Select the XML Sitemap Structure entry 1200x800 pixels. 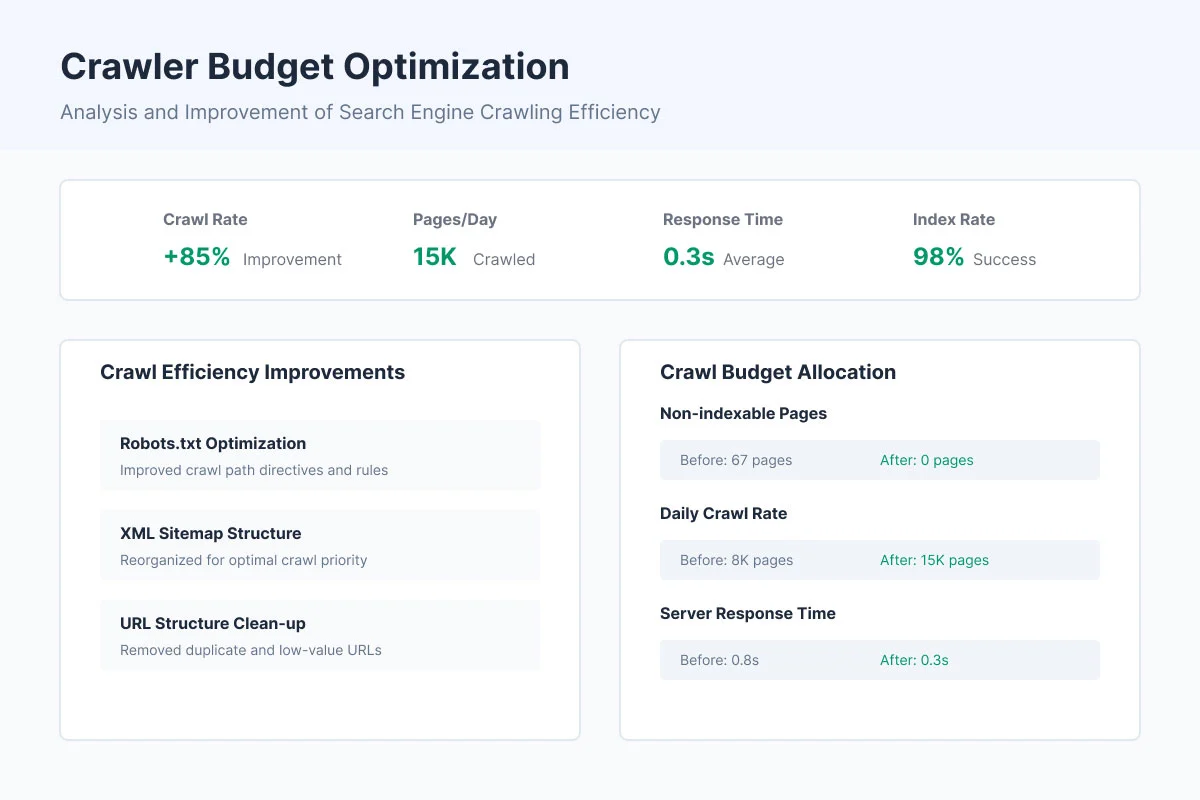320,545
